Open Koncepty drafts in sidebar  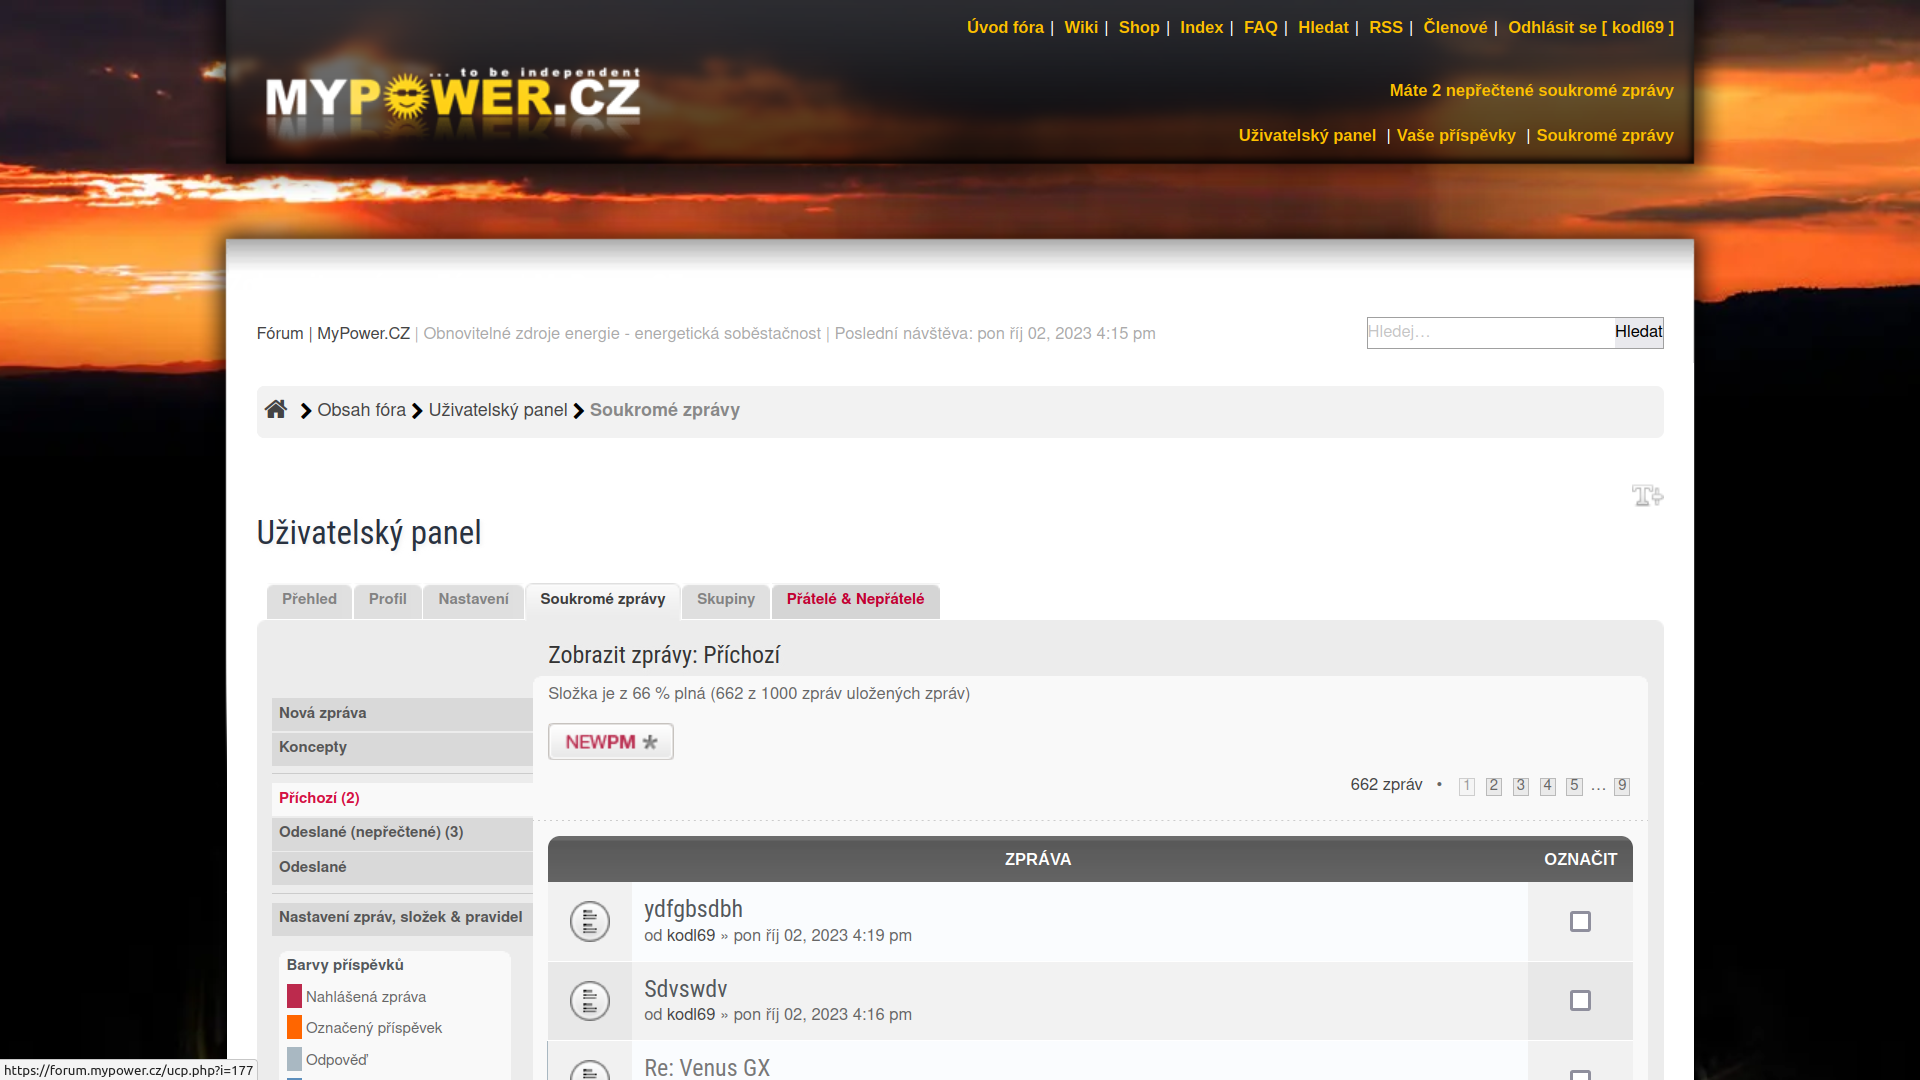(313, 747)
